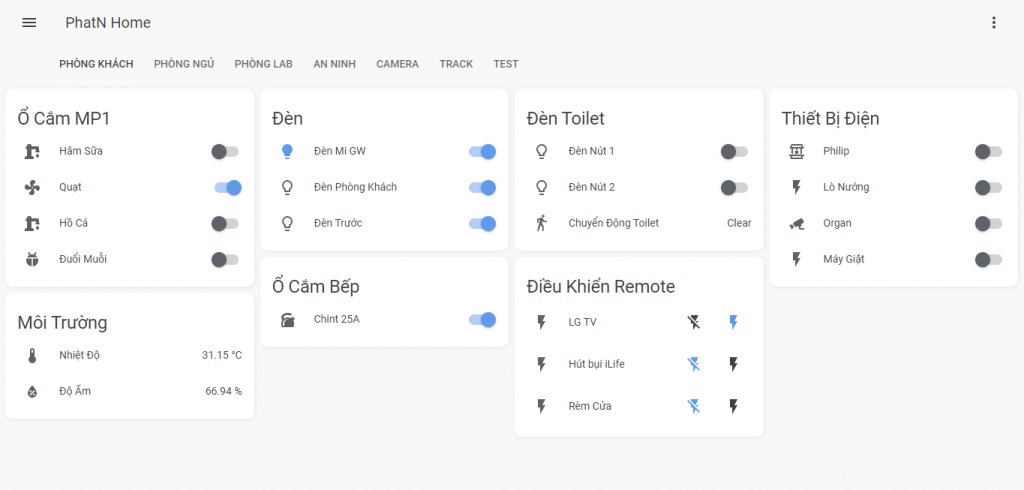Click the Đèn Trước bulb icon
Screen dimensions: 1024x490
[x=287, y=223]
